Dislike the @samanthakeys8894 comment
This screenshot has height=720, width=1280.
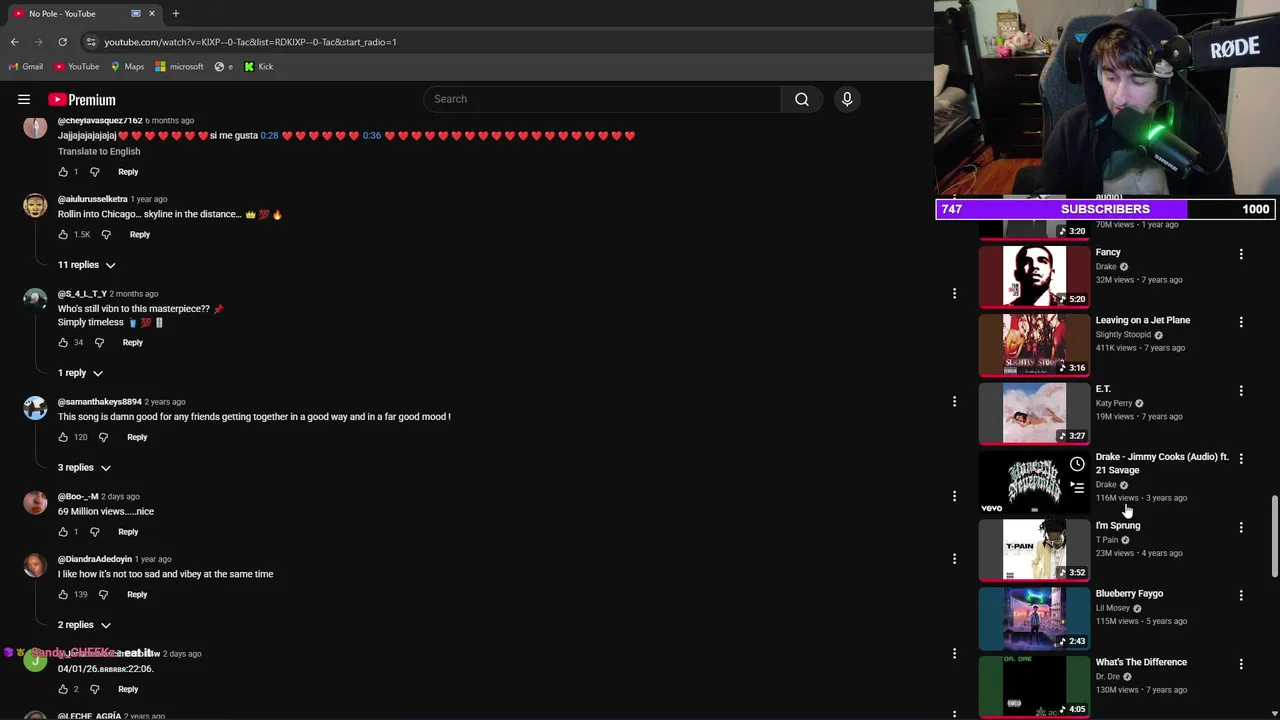click(103, 437)
